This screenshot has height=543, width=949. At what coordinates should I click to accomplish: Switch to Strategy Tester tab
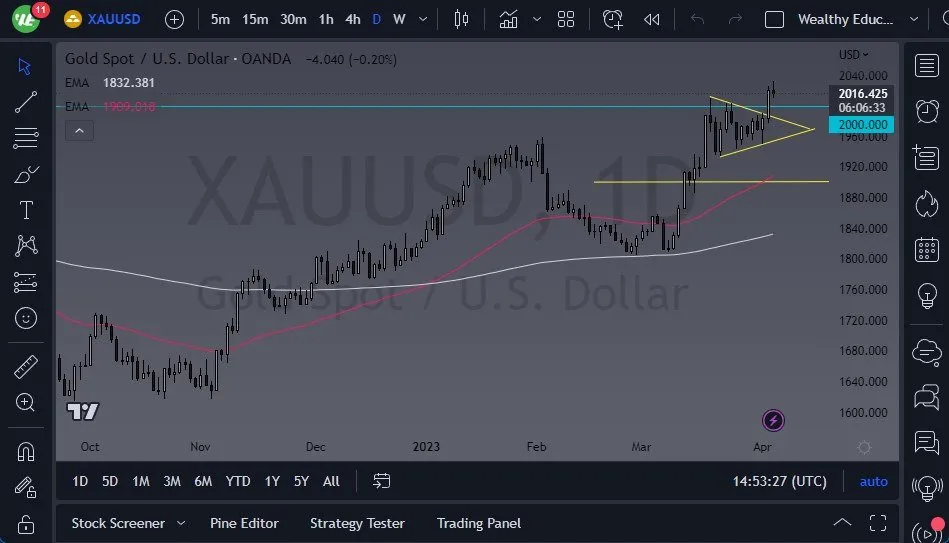pyautogui.click(x=357, y=523)
